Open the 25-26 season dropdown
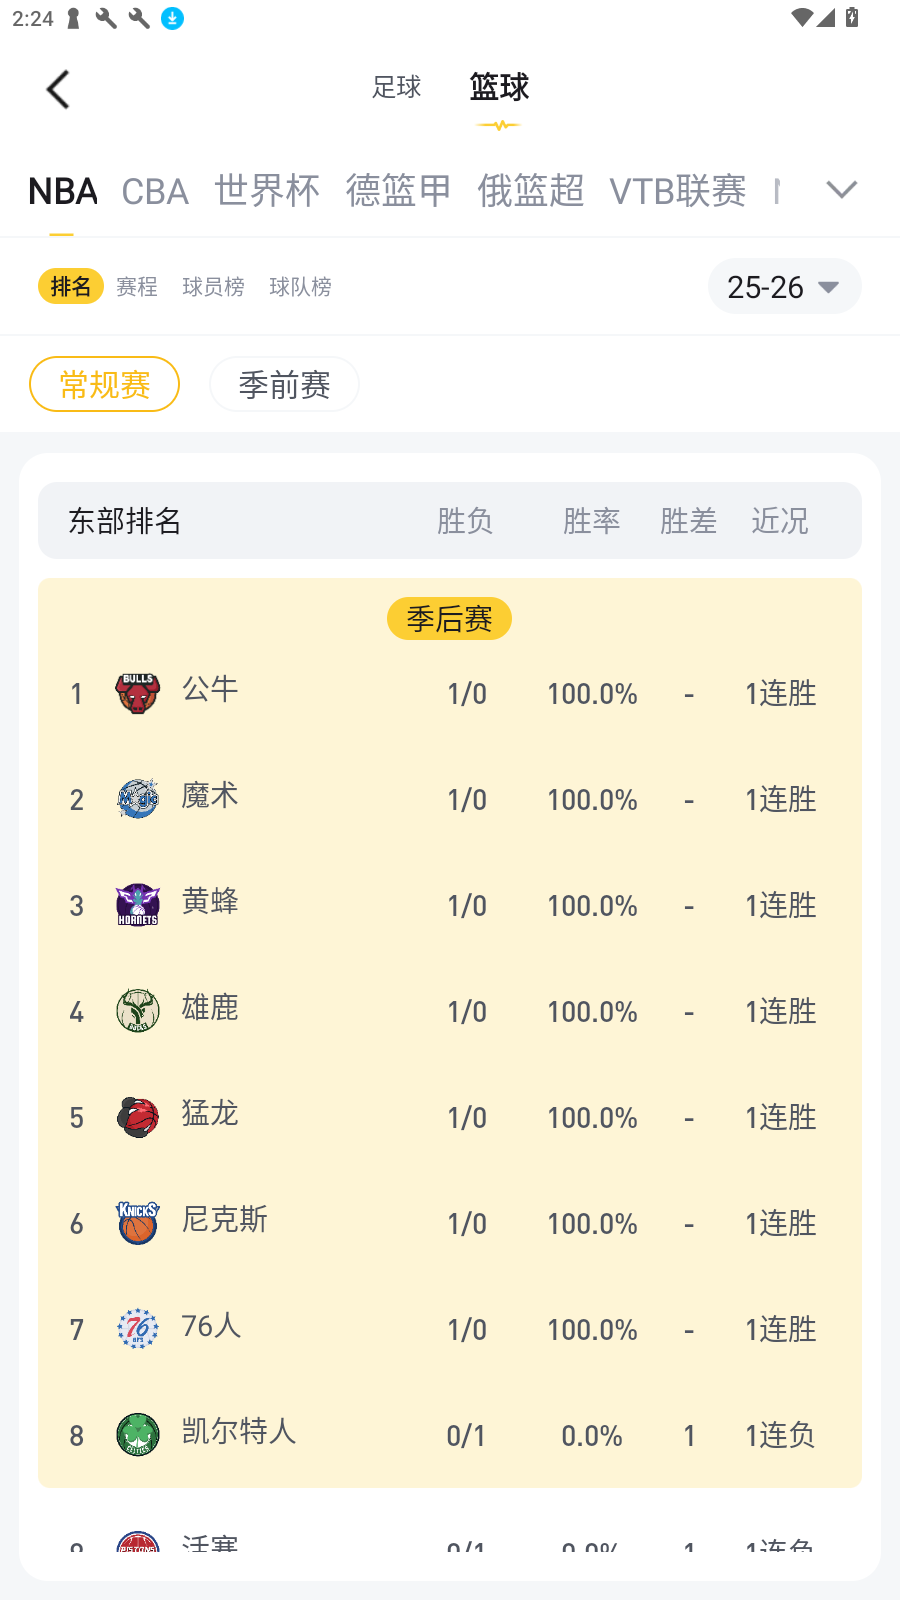 click(x=784, y=287)
